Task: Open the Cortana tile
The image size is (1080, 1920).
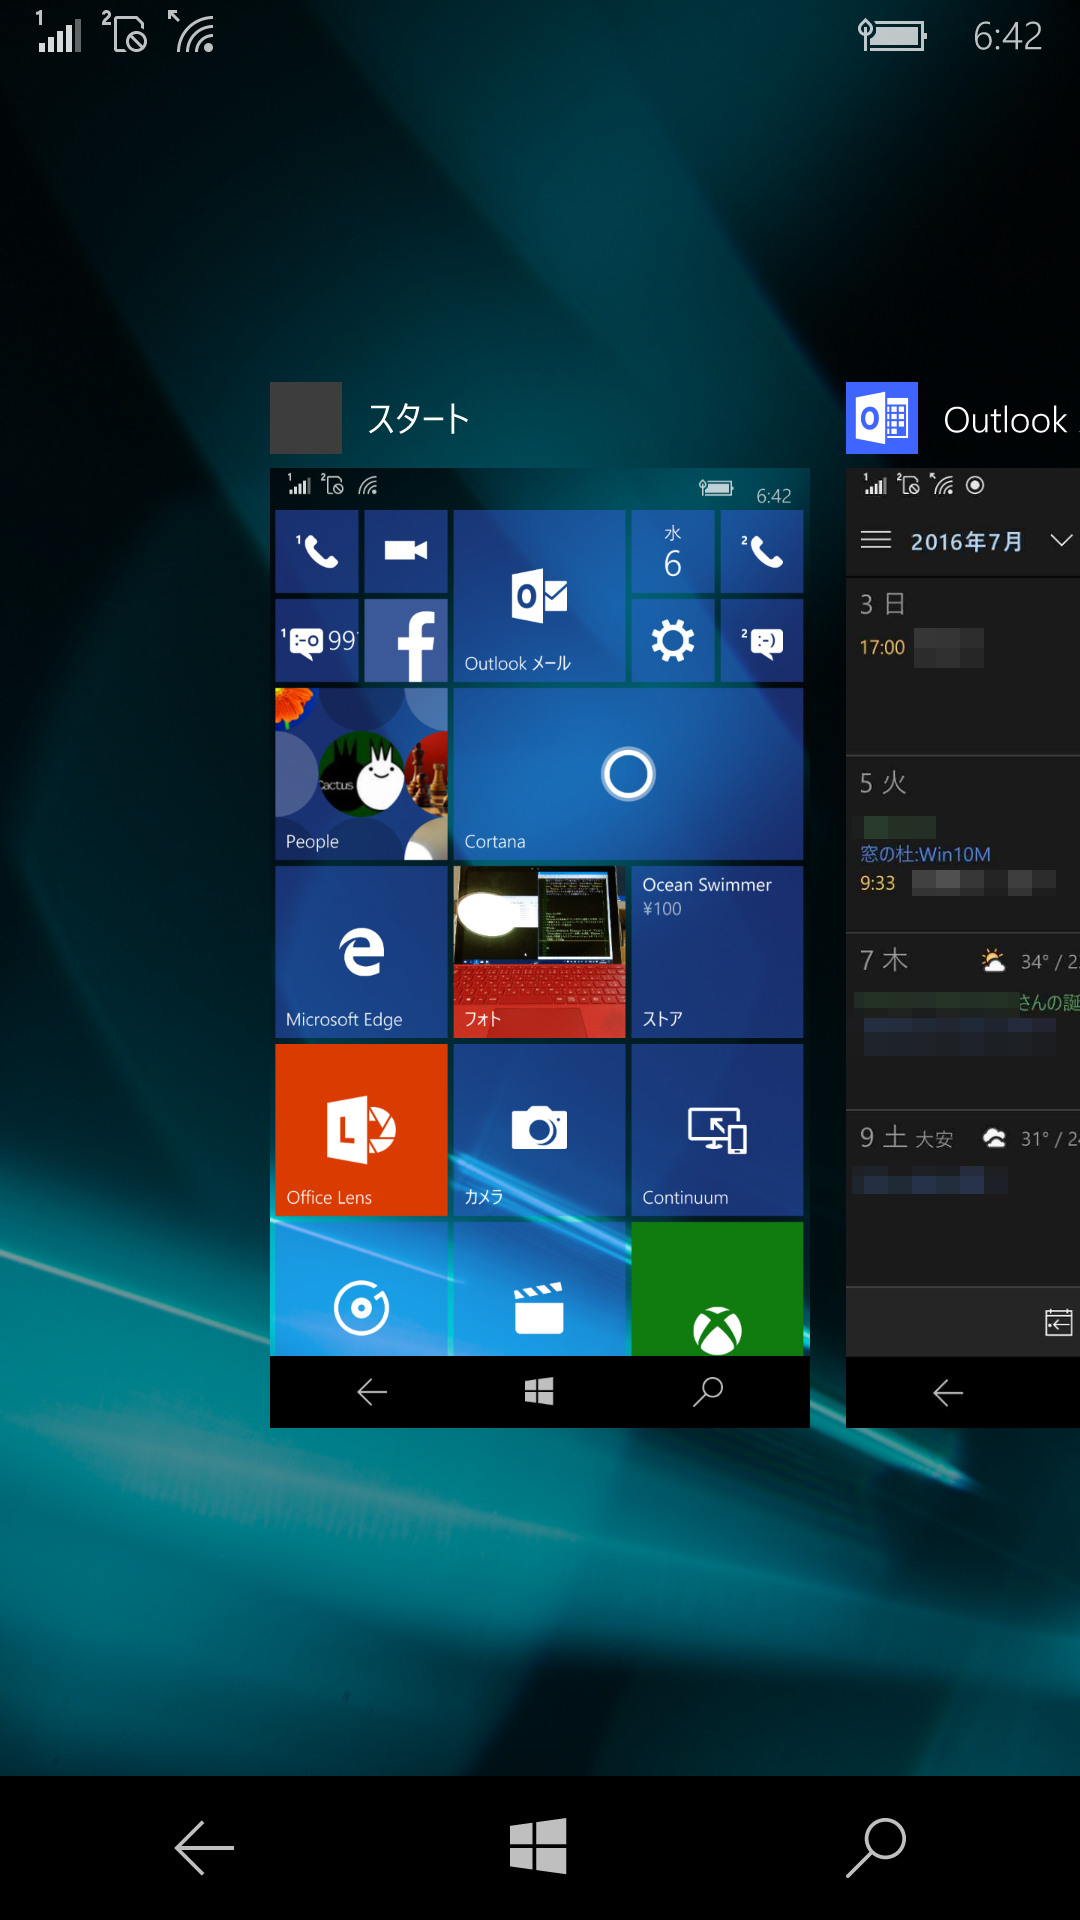Action: [x=628, y=774]
